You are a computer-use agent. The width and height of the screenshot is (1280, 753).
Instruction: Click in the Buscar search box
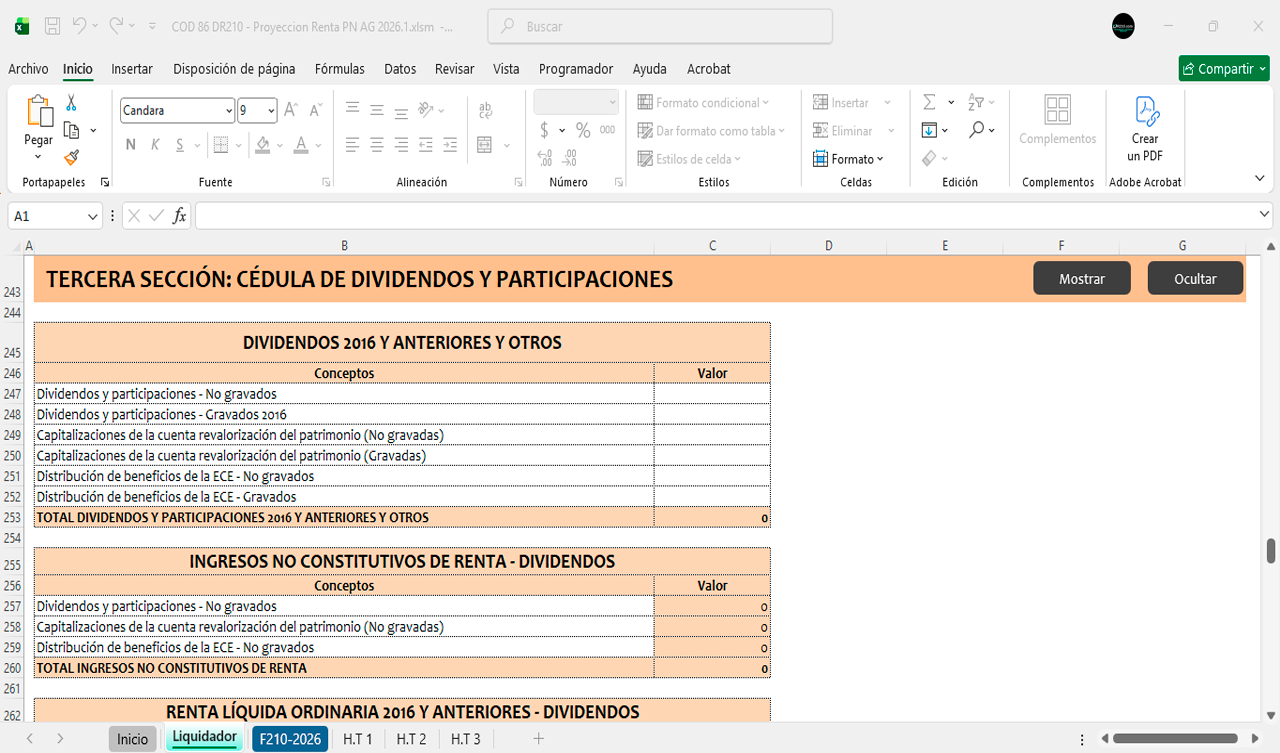point(660,27)
